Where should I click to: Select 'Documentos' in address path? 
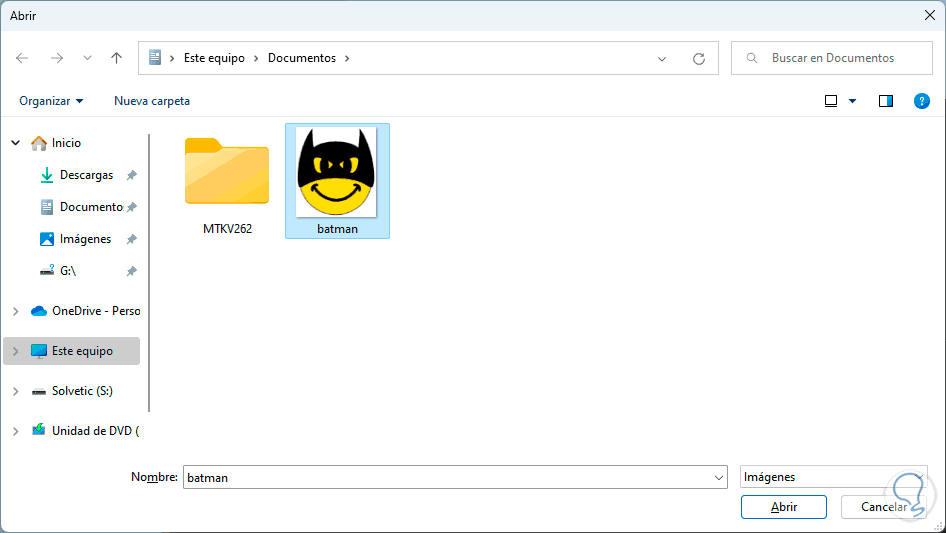pos(302,58)
